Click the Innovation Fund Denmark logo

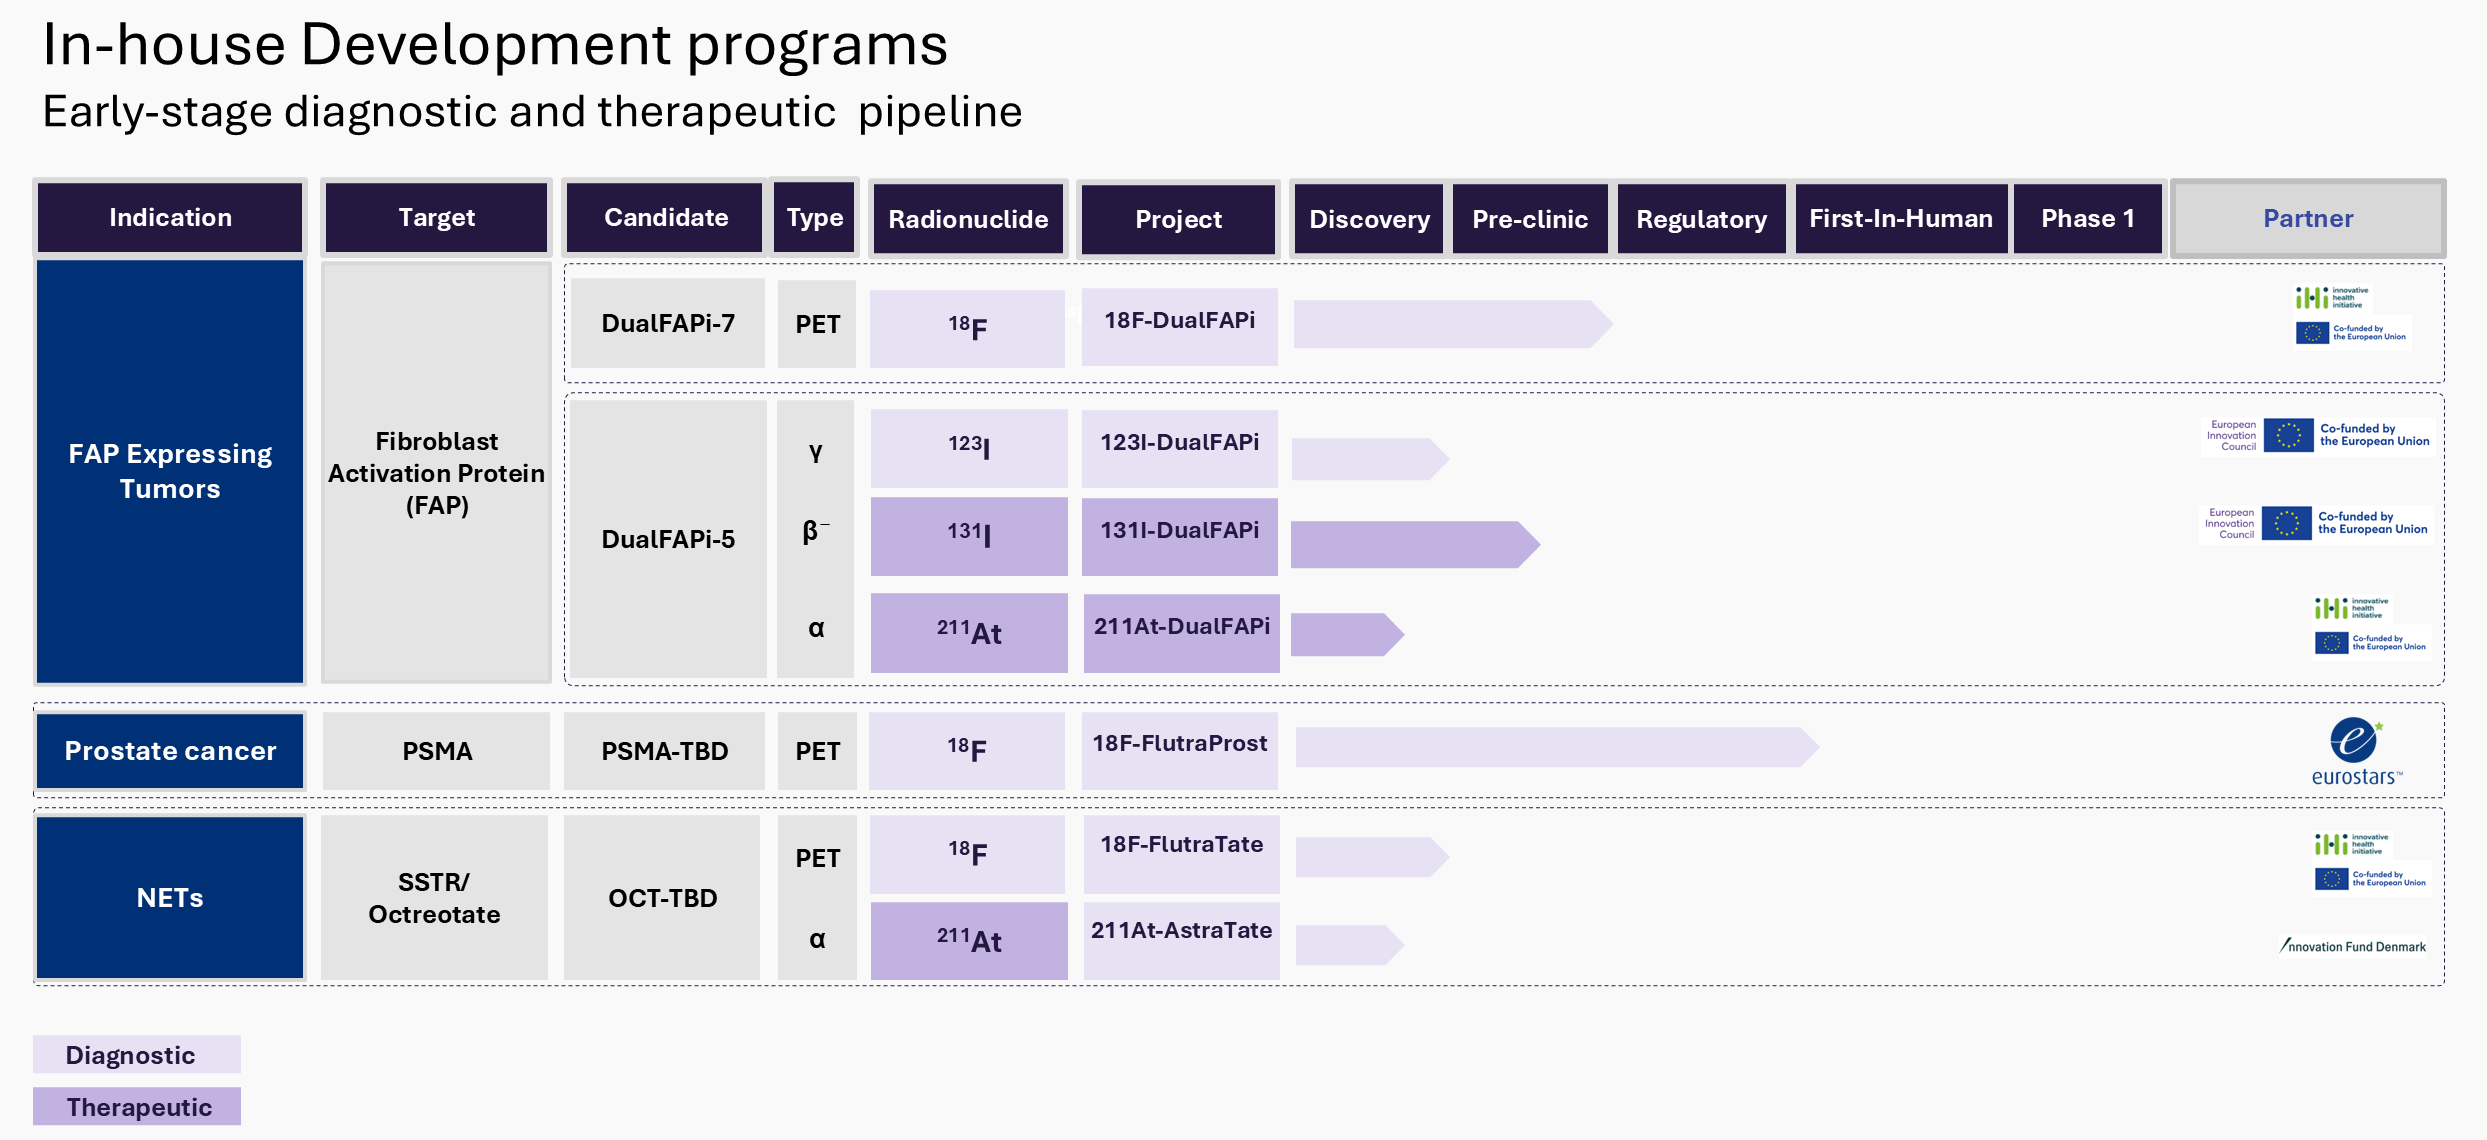2353,946
